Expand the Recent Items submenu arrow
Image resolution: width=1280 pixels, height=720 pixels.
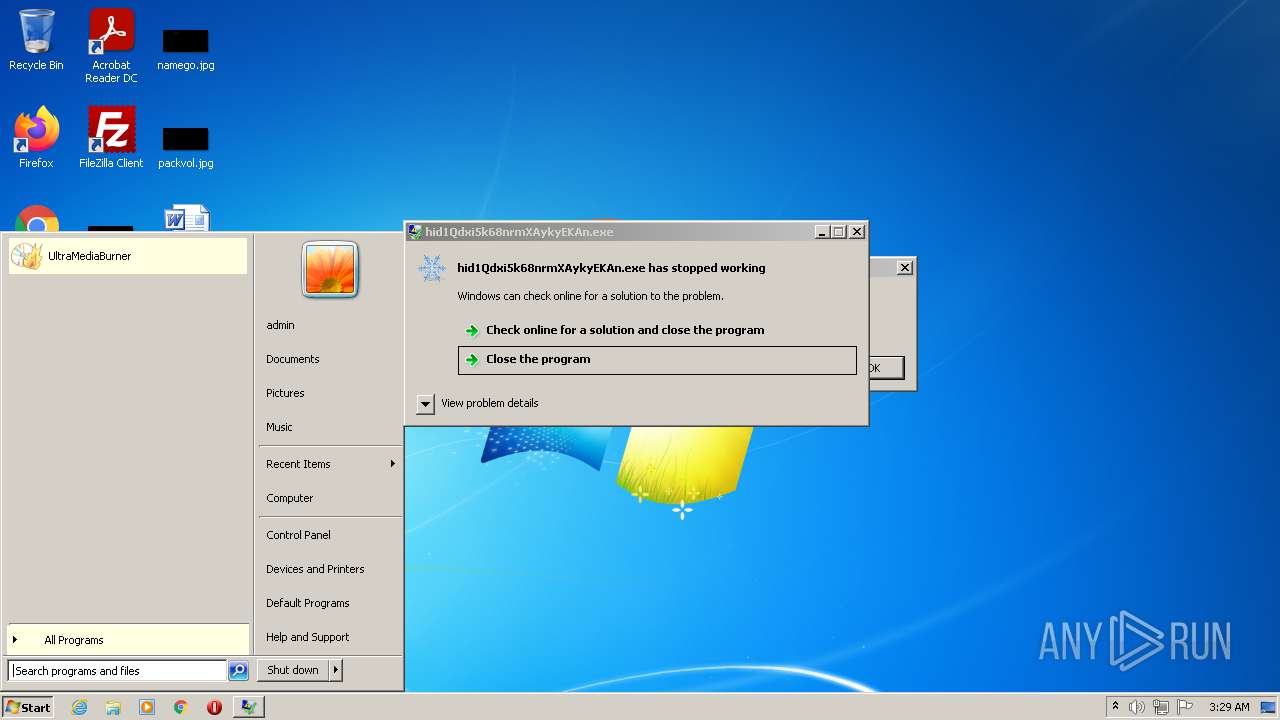(393, 464)
